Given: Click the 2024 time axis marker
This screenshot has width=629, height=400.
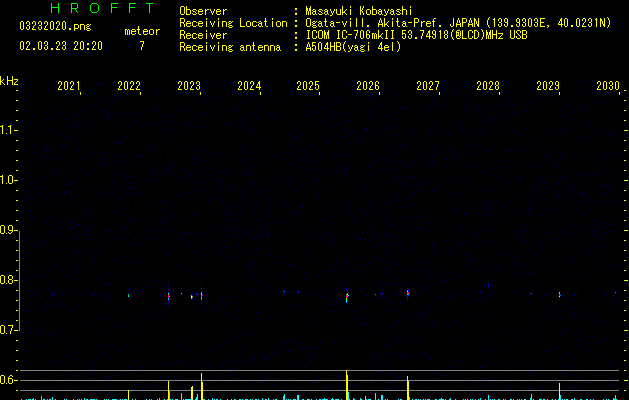Looking at the screenshot, I should click(249, 85).
